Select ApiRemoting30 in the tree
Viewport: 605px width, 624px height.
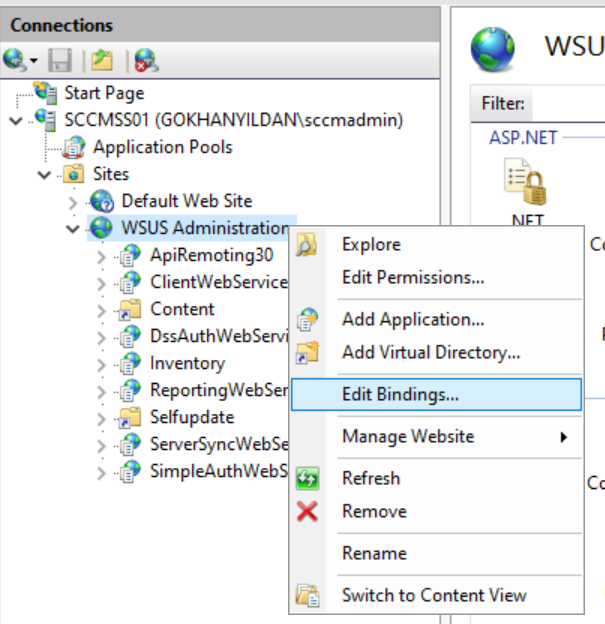[x=211, y=255]
